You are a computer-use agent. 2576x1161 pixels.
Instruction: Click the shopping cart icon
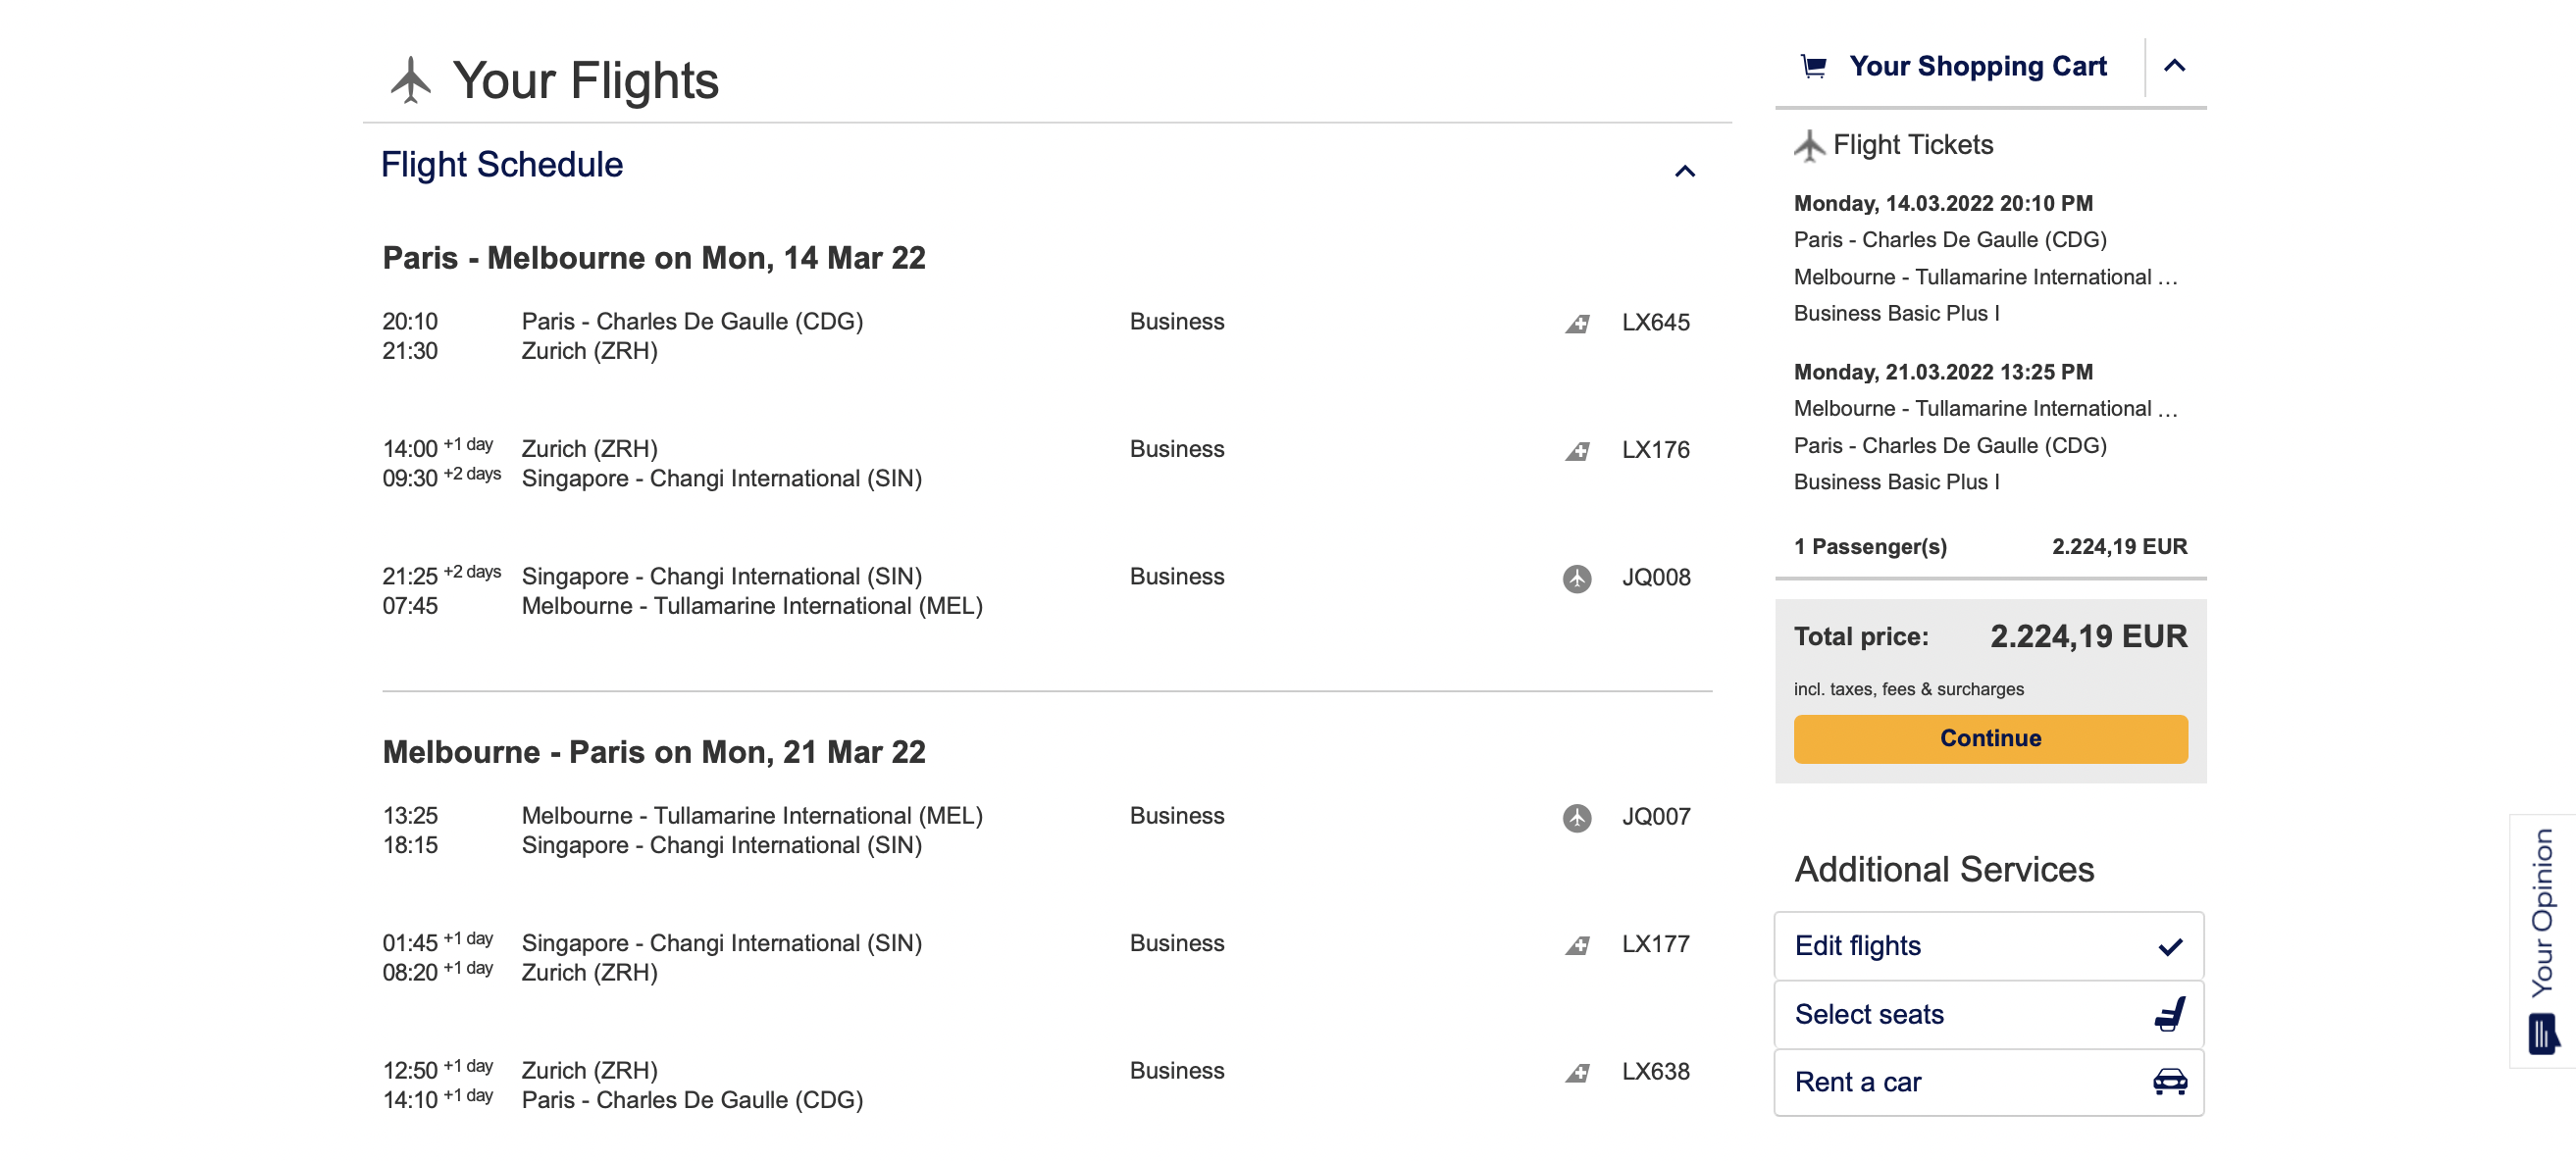(x=1813, y=66)
